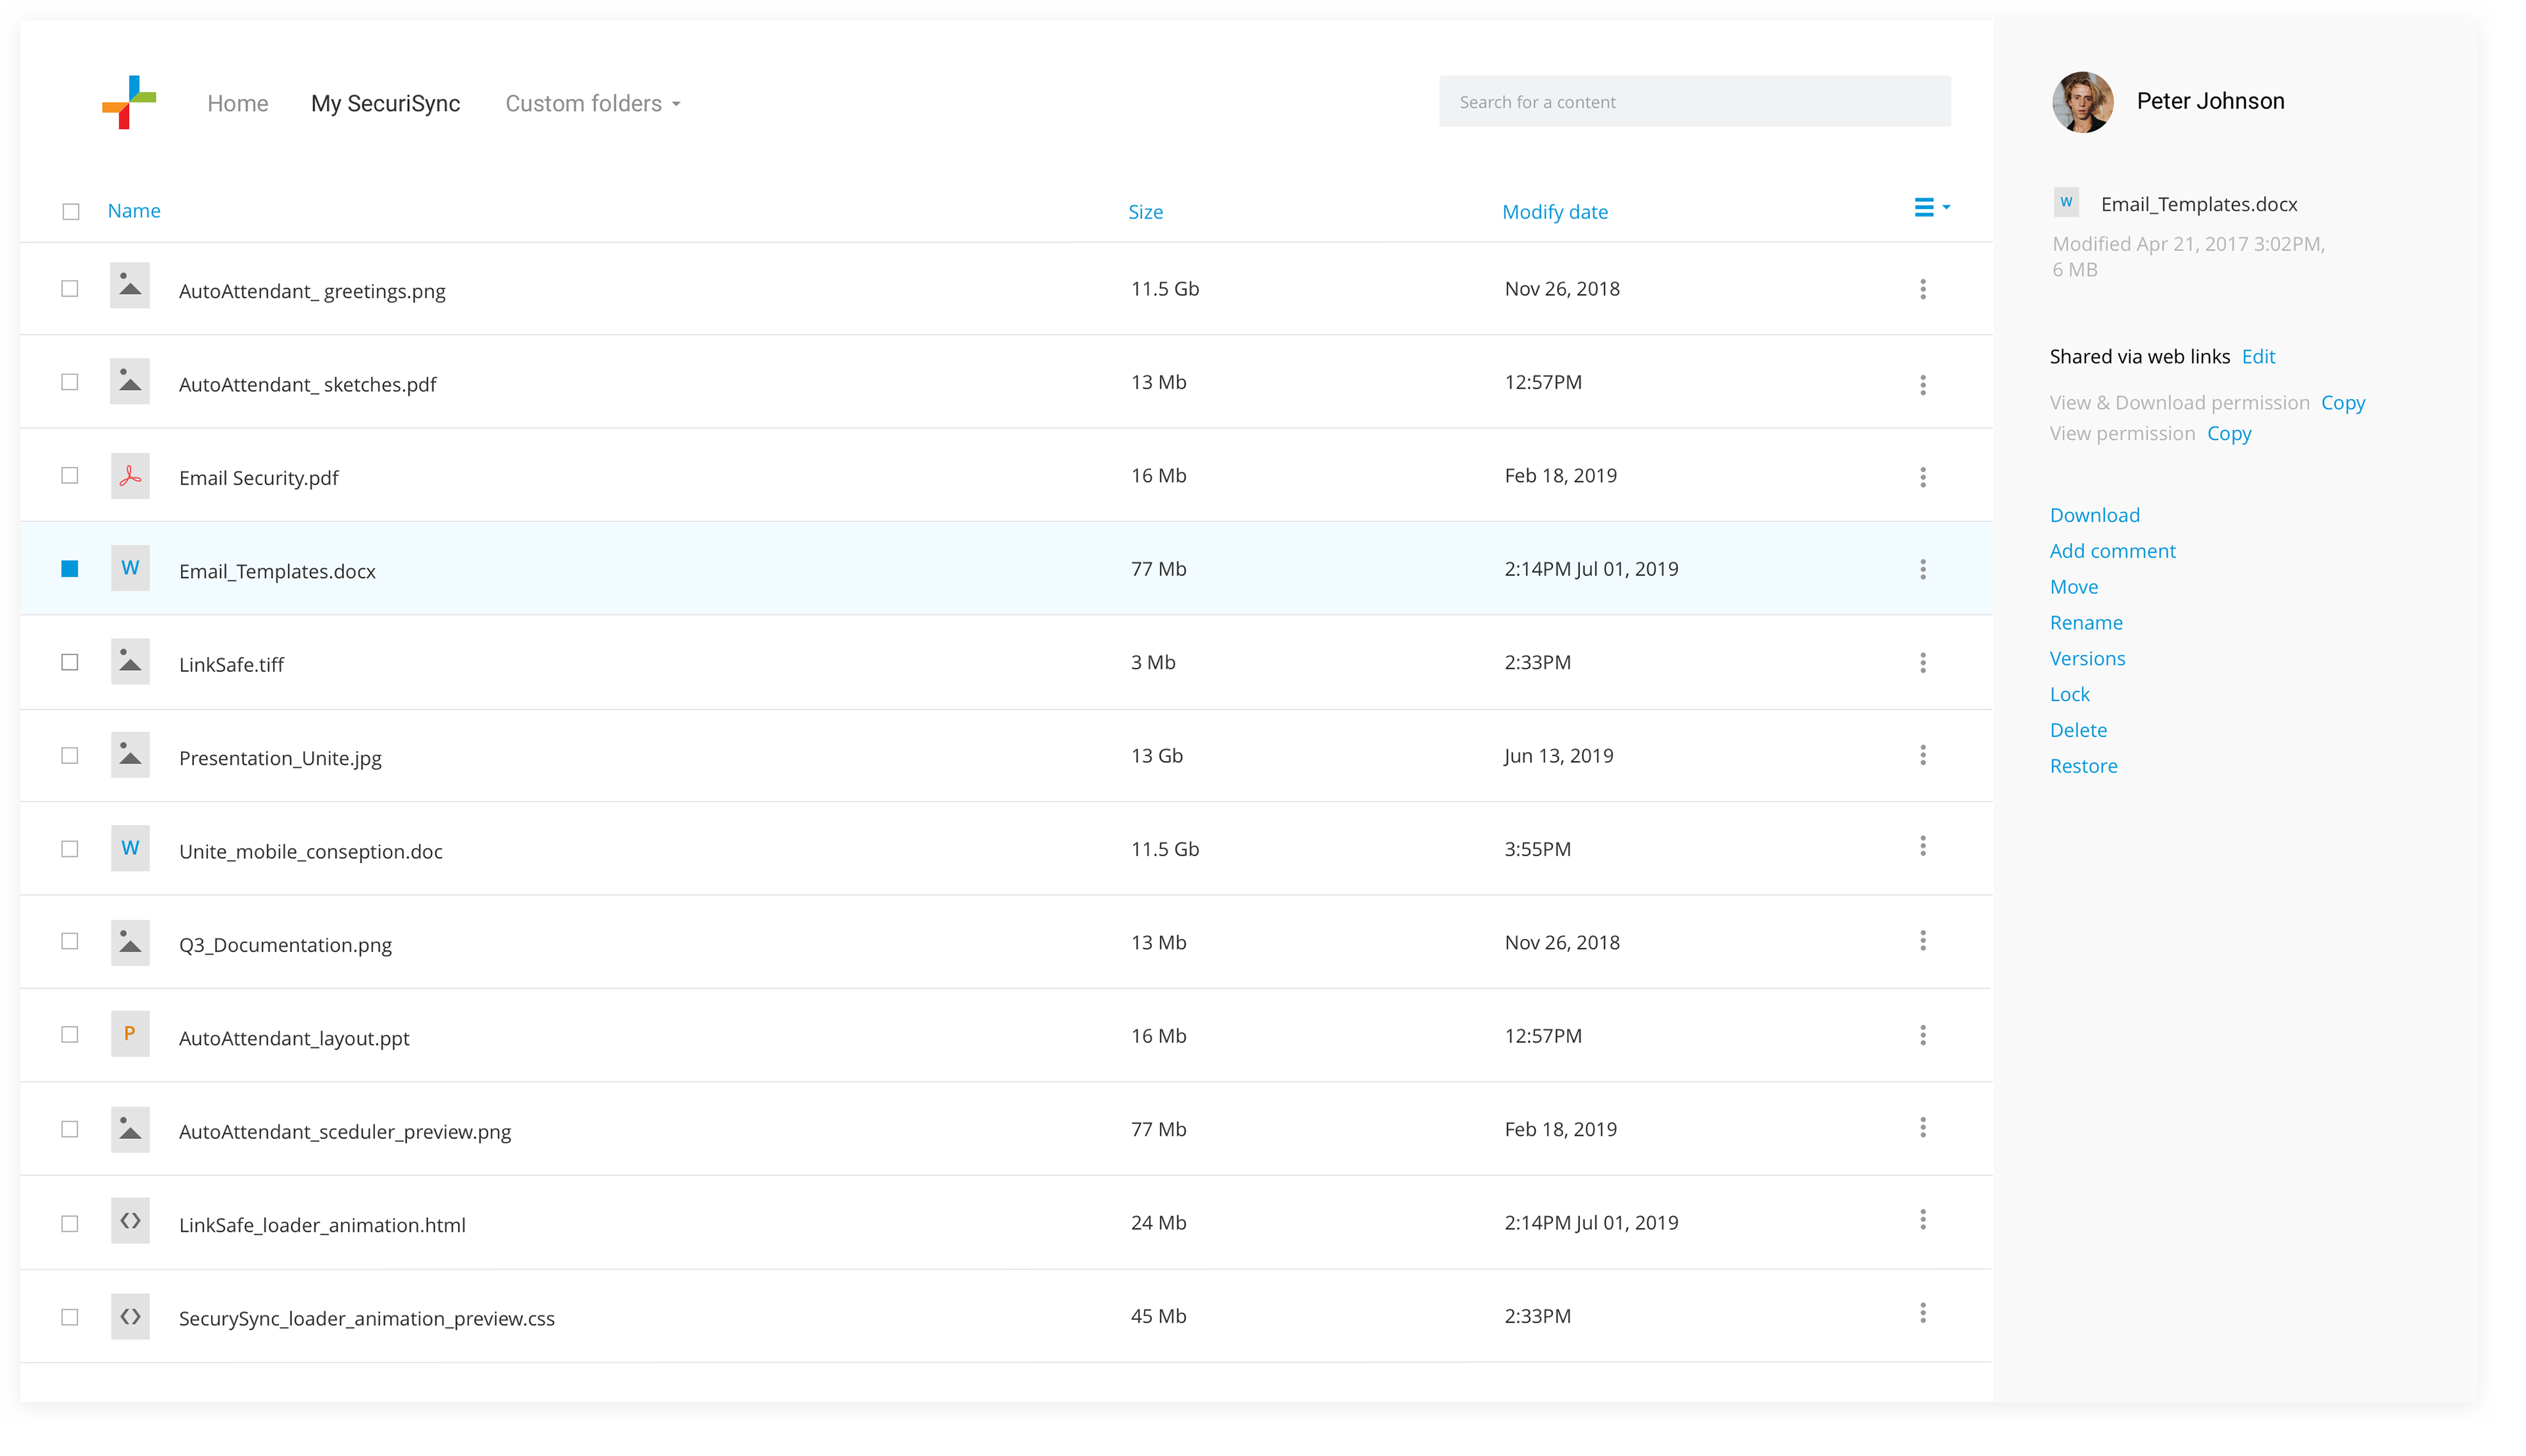Click the Rename action link
Viewport: 2526px width, 1456px height.
[x=2086, y=623]
